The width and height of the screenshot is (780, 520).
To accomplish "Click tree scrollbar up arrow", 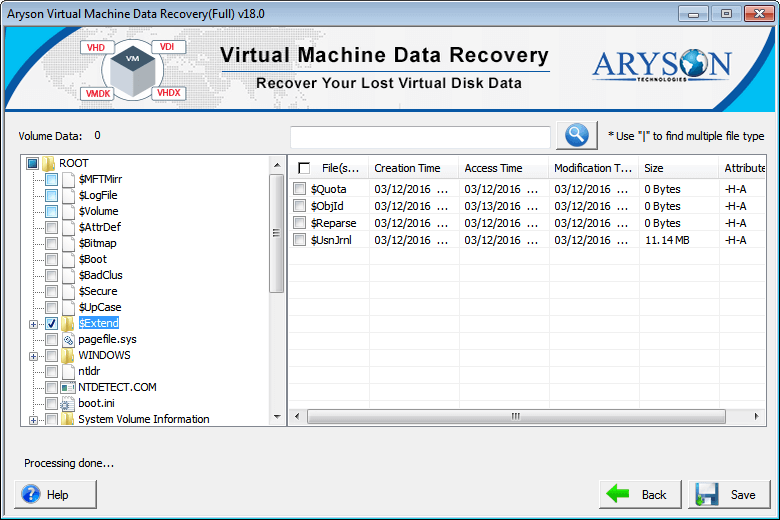I will 277,165.
